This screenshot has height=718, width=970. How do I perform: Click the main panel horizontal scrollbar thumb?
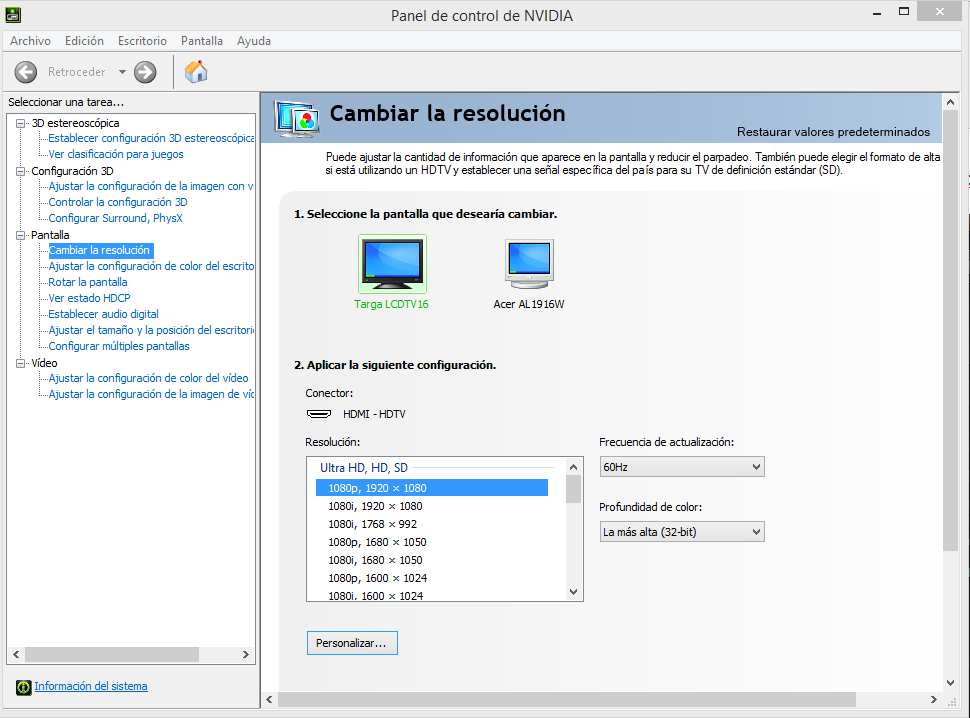click(567, 699)
